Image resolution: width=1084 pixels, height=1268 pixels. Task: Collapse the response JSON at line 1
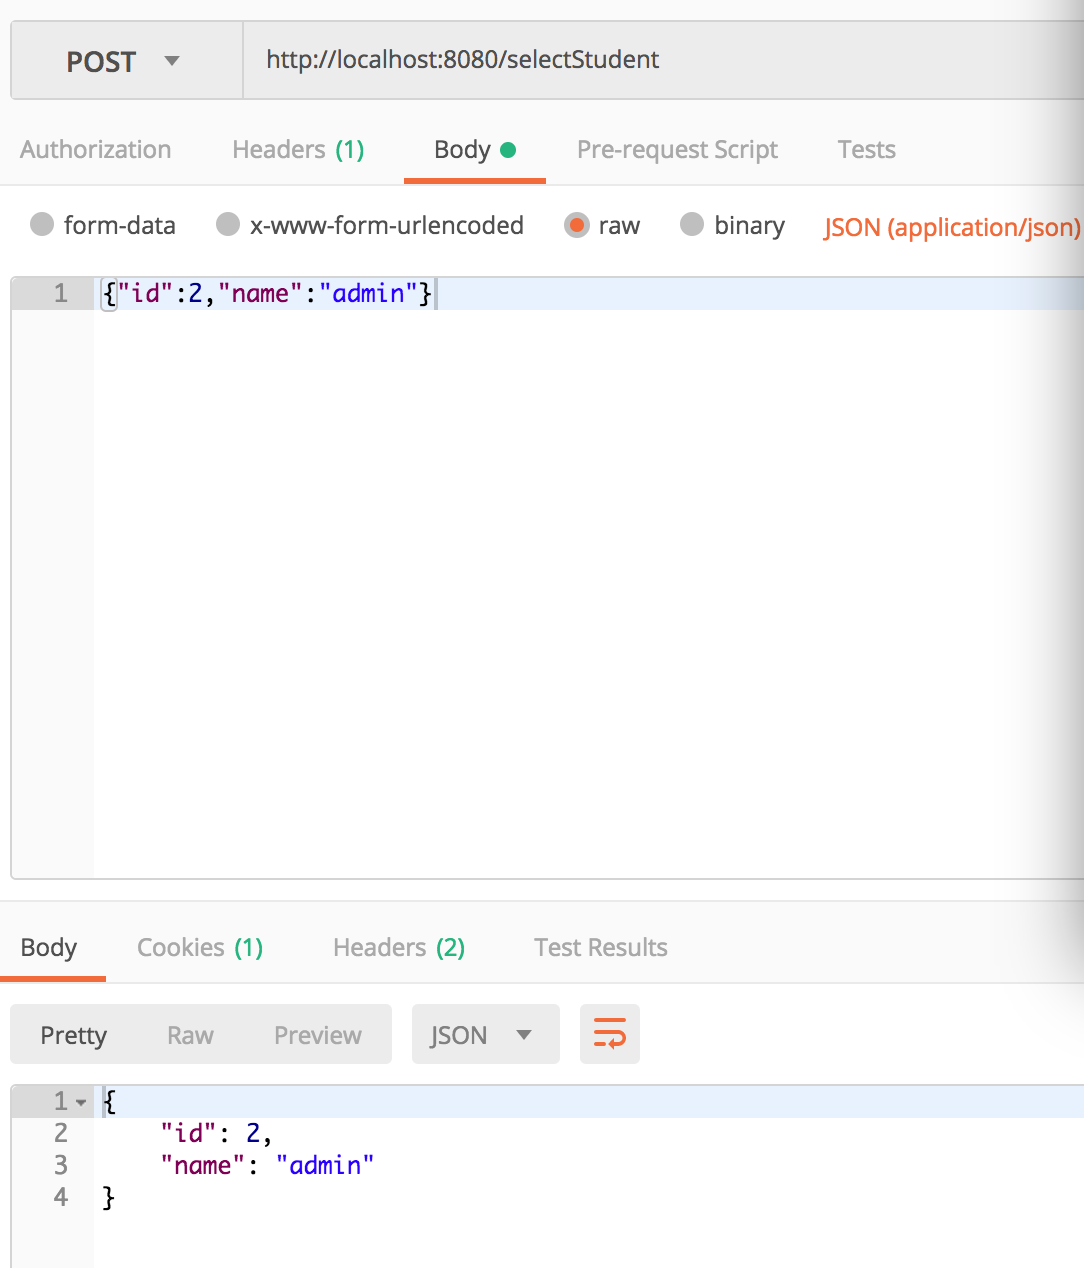point(81,1103)
